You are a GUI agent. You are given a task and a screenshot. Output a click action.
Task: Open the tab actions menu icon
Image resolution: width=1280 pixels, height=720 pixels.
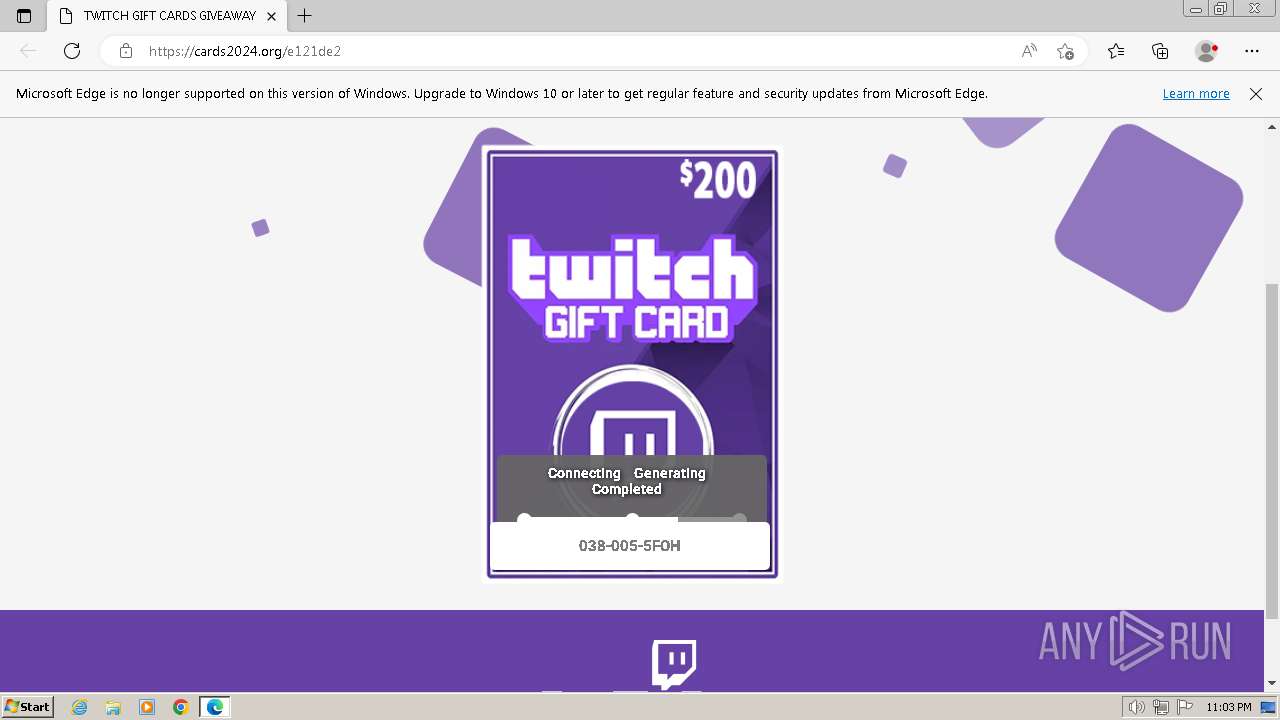(24, 16)
